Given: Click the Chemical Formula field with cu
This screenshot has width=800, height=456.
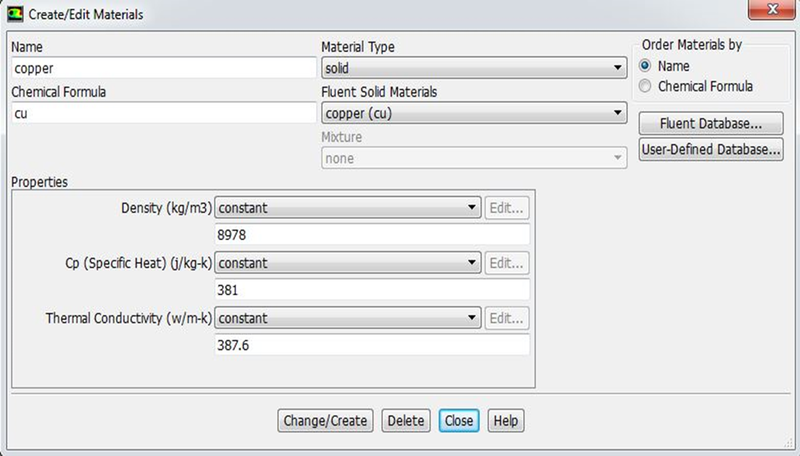Looking at the screenshot, I should pos(164,113).
